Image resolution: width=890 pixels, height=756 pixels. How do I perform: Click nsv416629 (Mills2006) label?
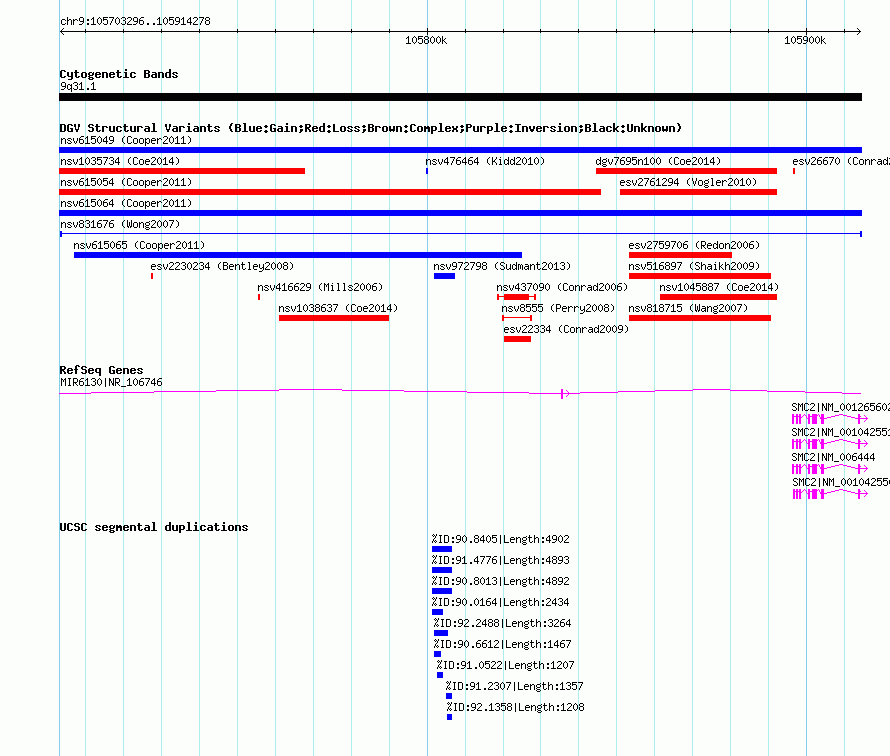coord(320,287)
